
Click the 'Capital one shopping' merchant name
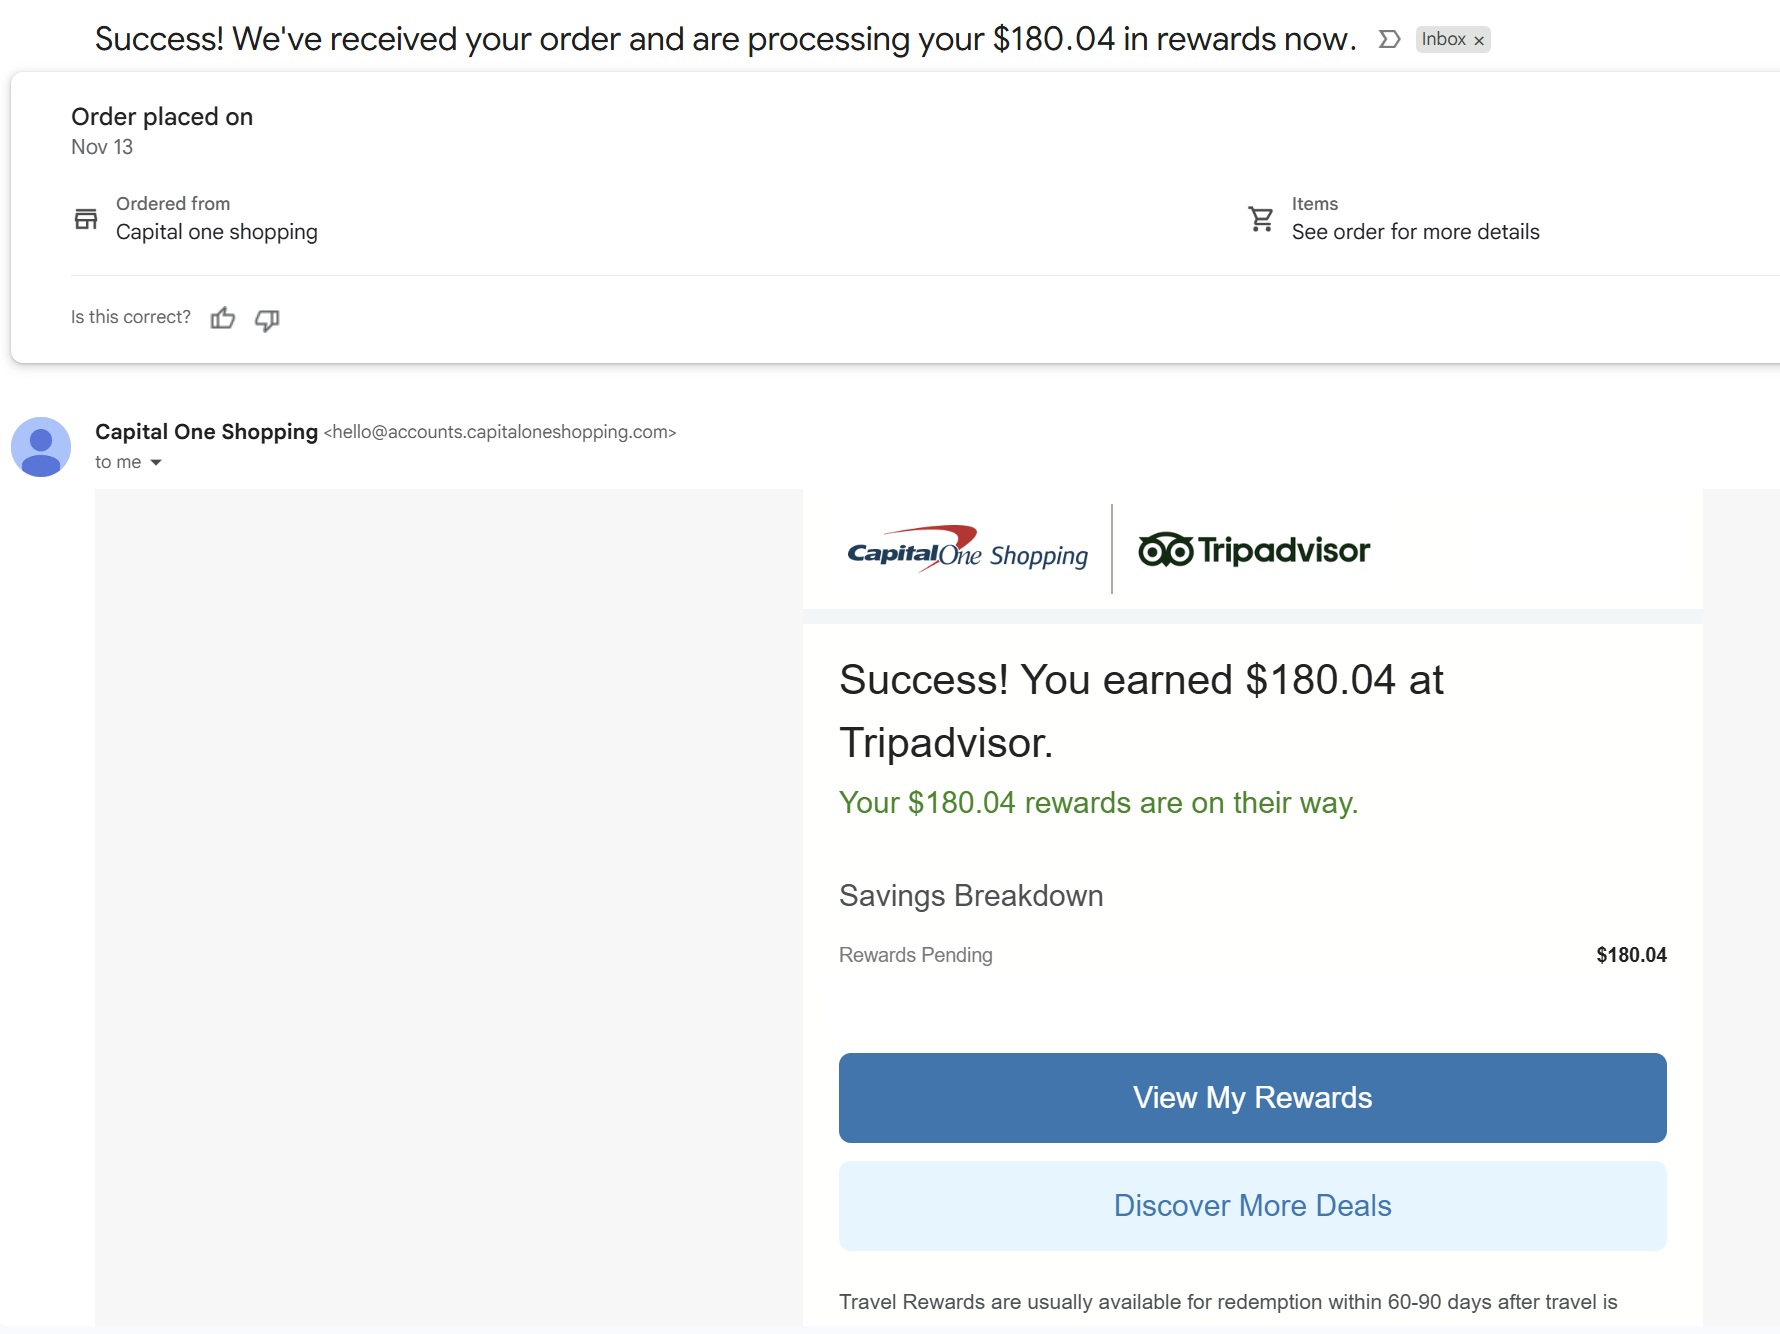[216, 232]
